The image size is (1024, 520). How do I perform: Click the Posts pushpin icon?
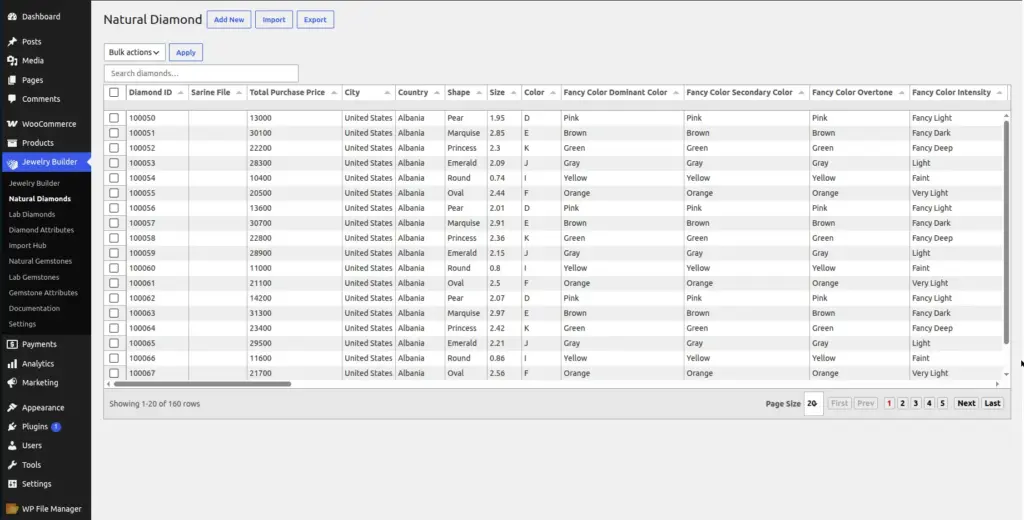(12, 42)
